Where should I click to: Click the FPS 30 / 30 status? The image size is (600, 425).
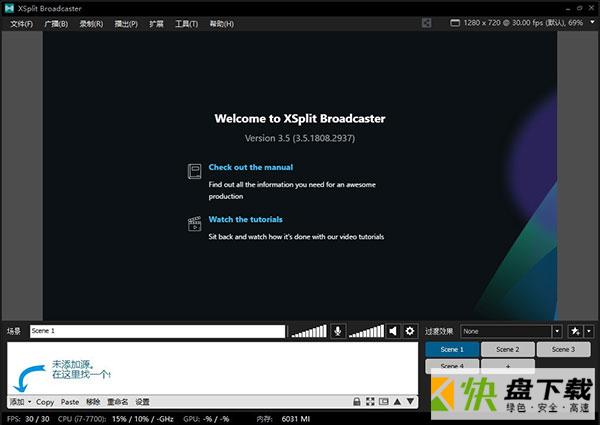point(28,419)
